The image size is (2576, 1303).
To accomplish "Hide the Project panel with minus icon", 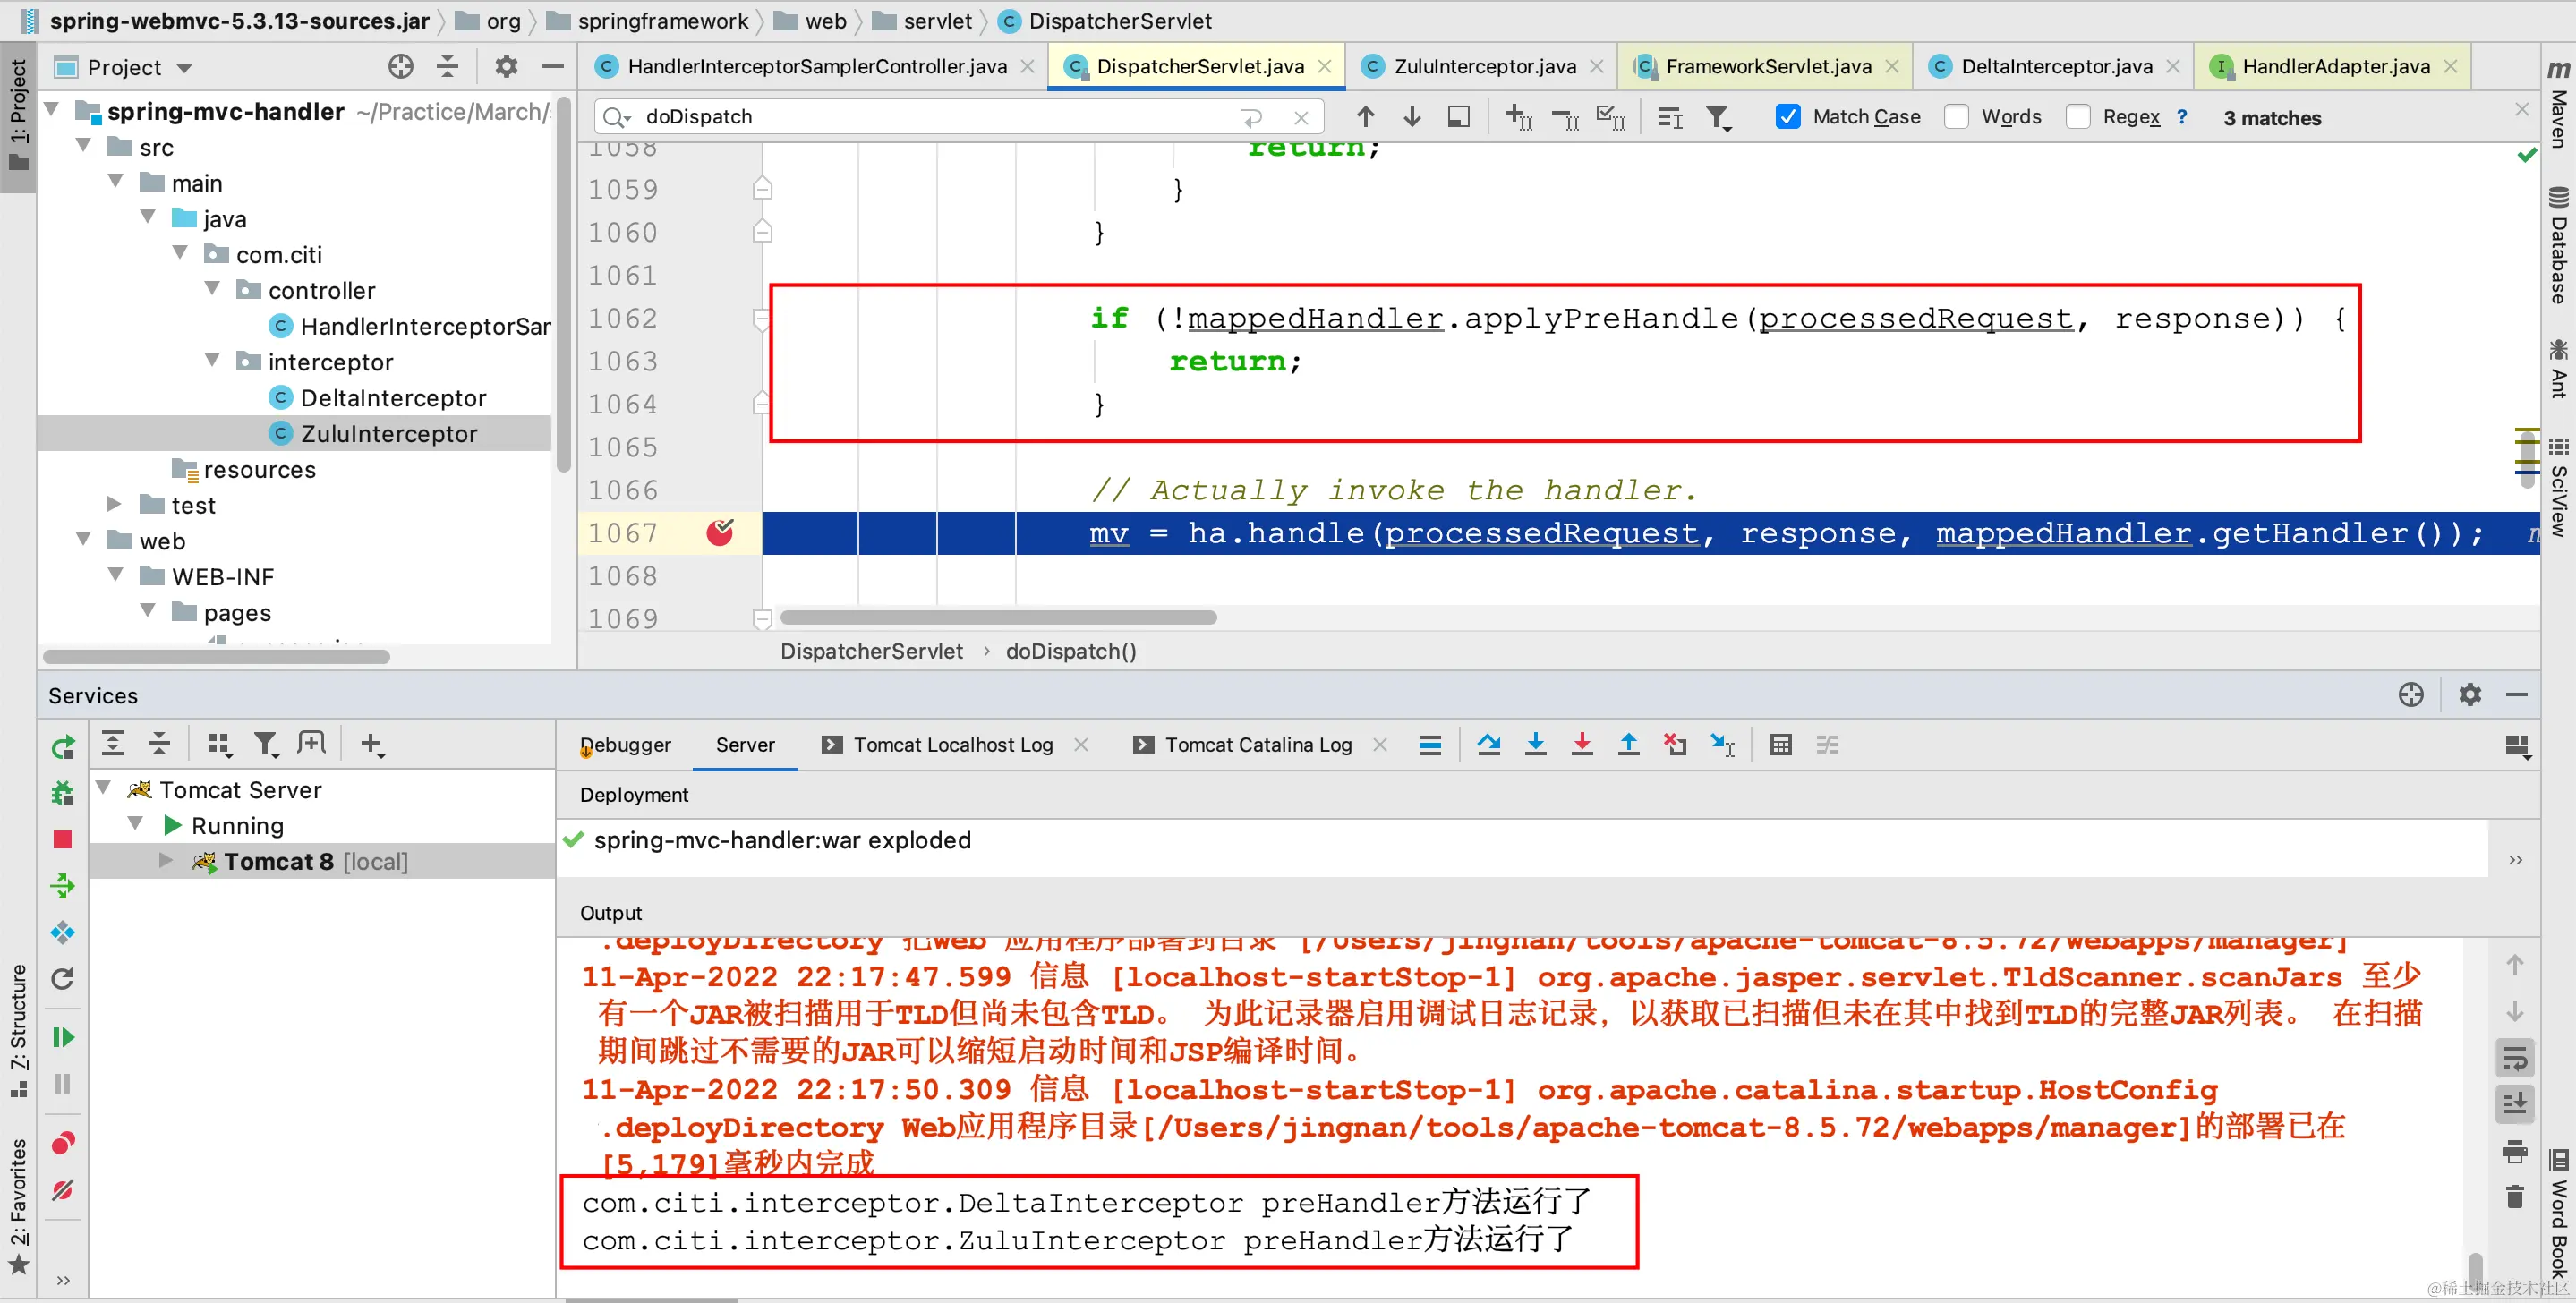I will [x=553, y=67].
